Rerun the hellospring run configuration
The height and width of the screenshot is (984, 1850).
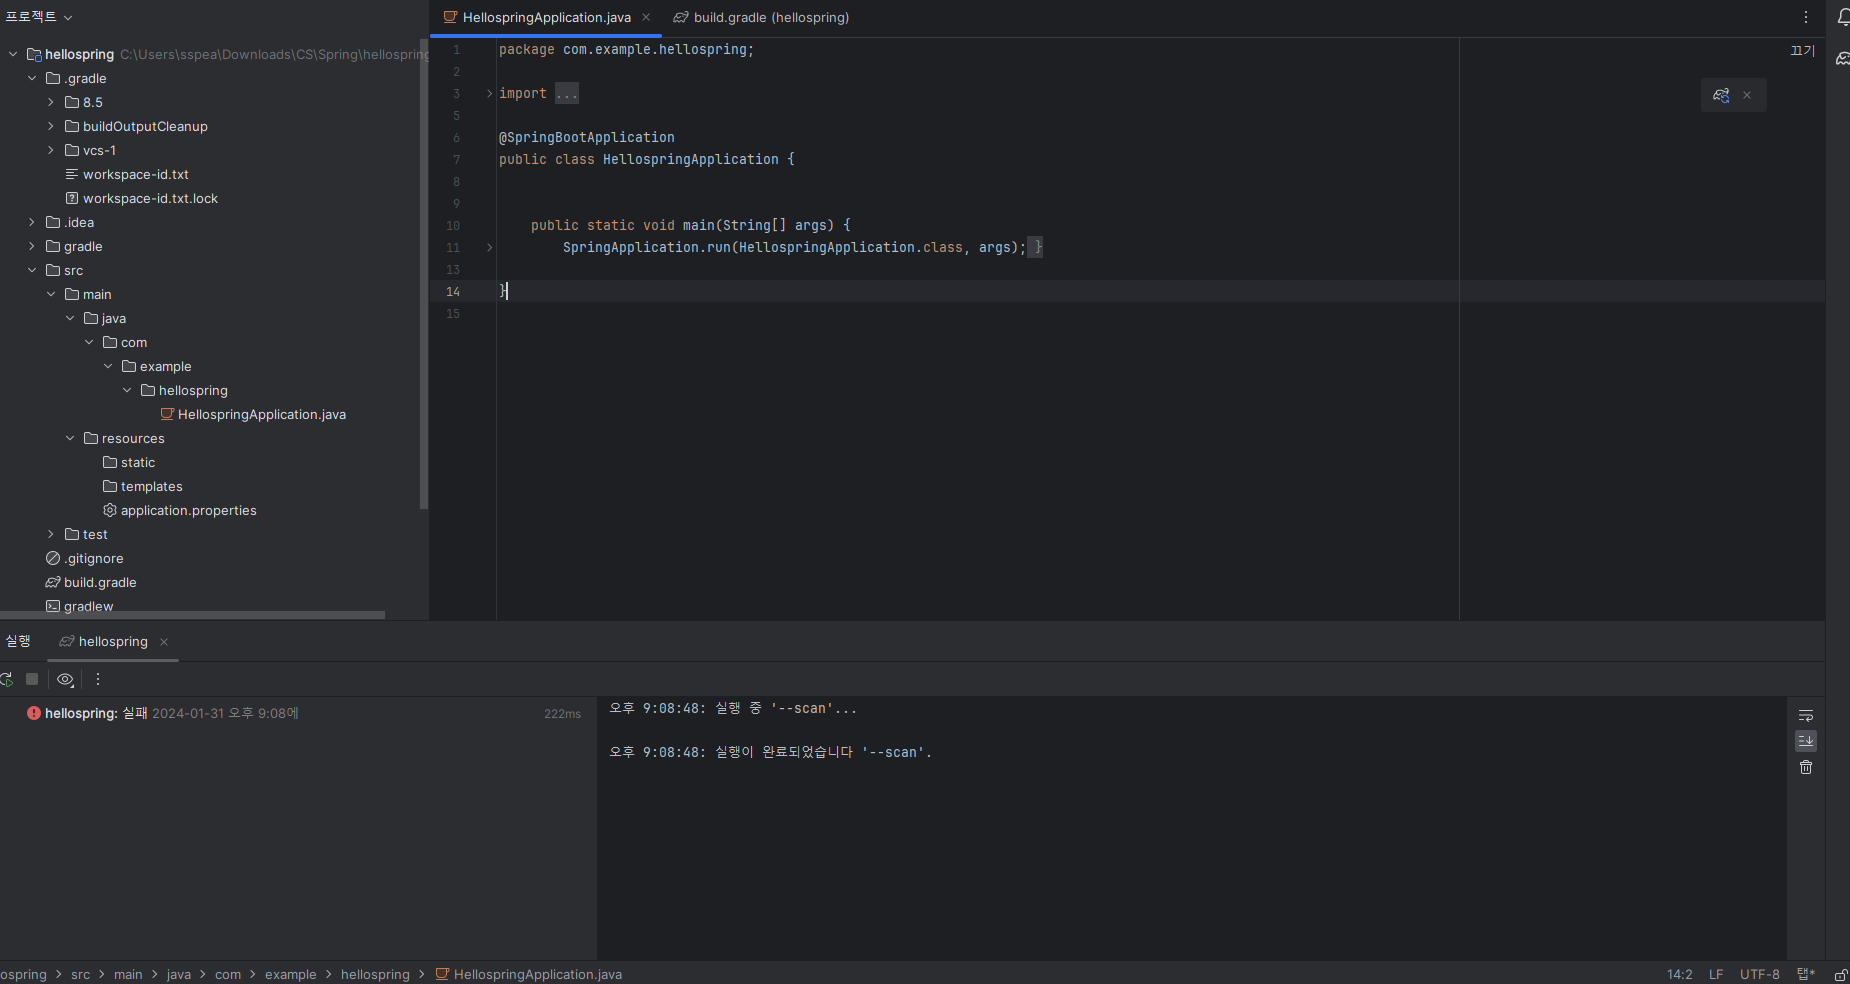coord(6,679)
